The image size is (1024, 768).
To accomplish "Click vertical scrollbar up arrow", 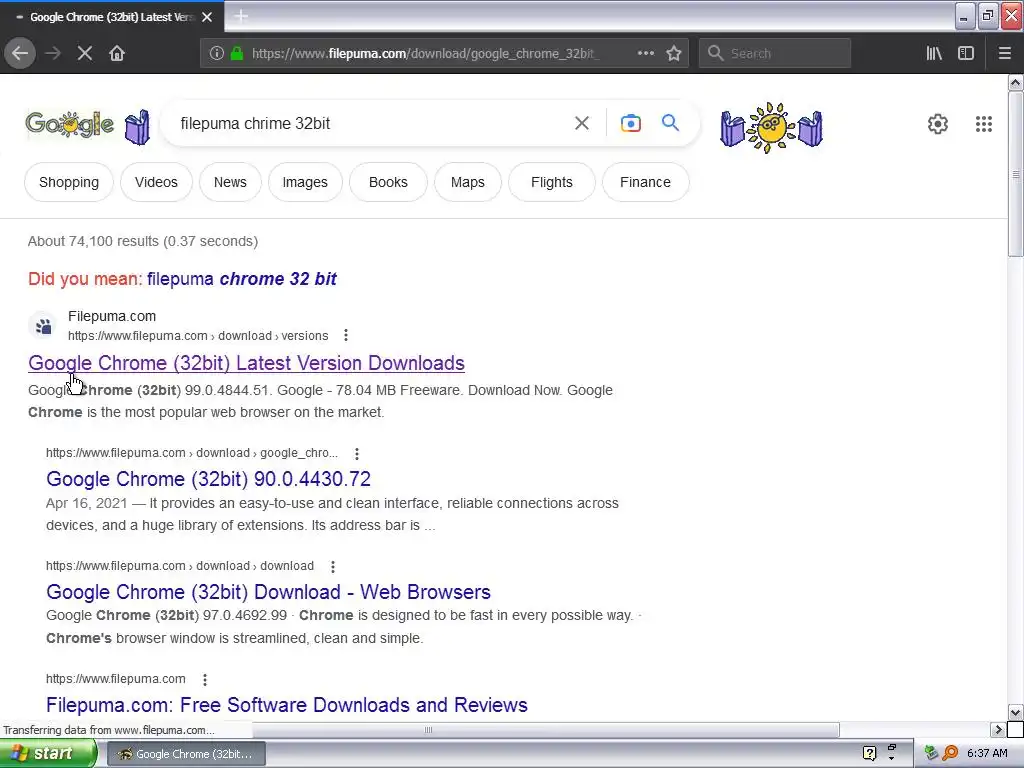I will [x=1015, y=83].
